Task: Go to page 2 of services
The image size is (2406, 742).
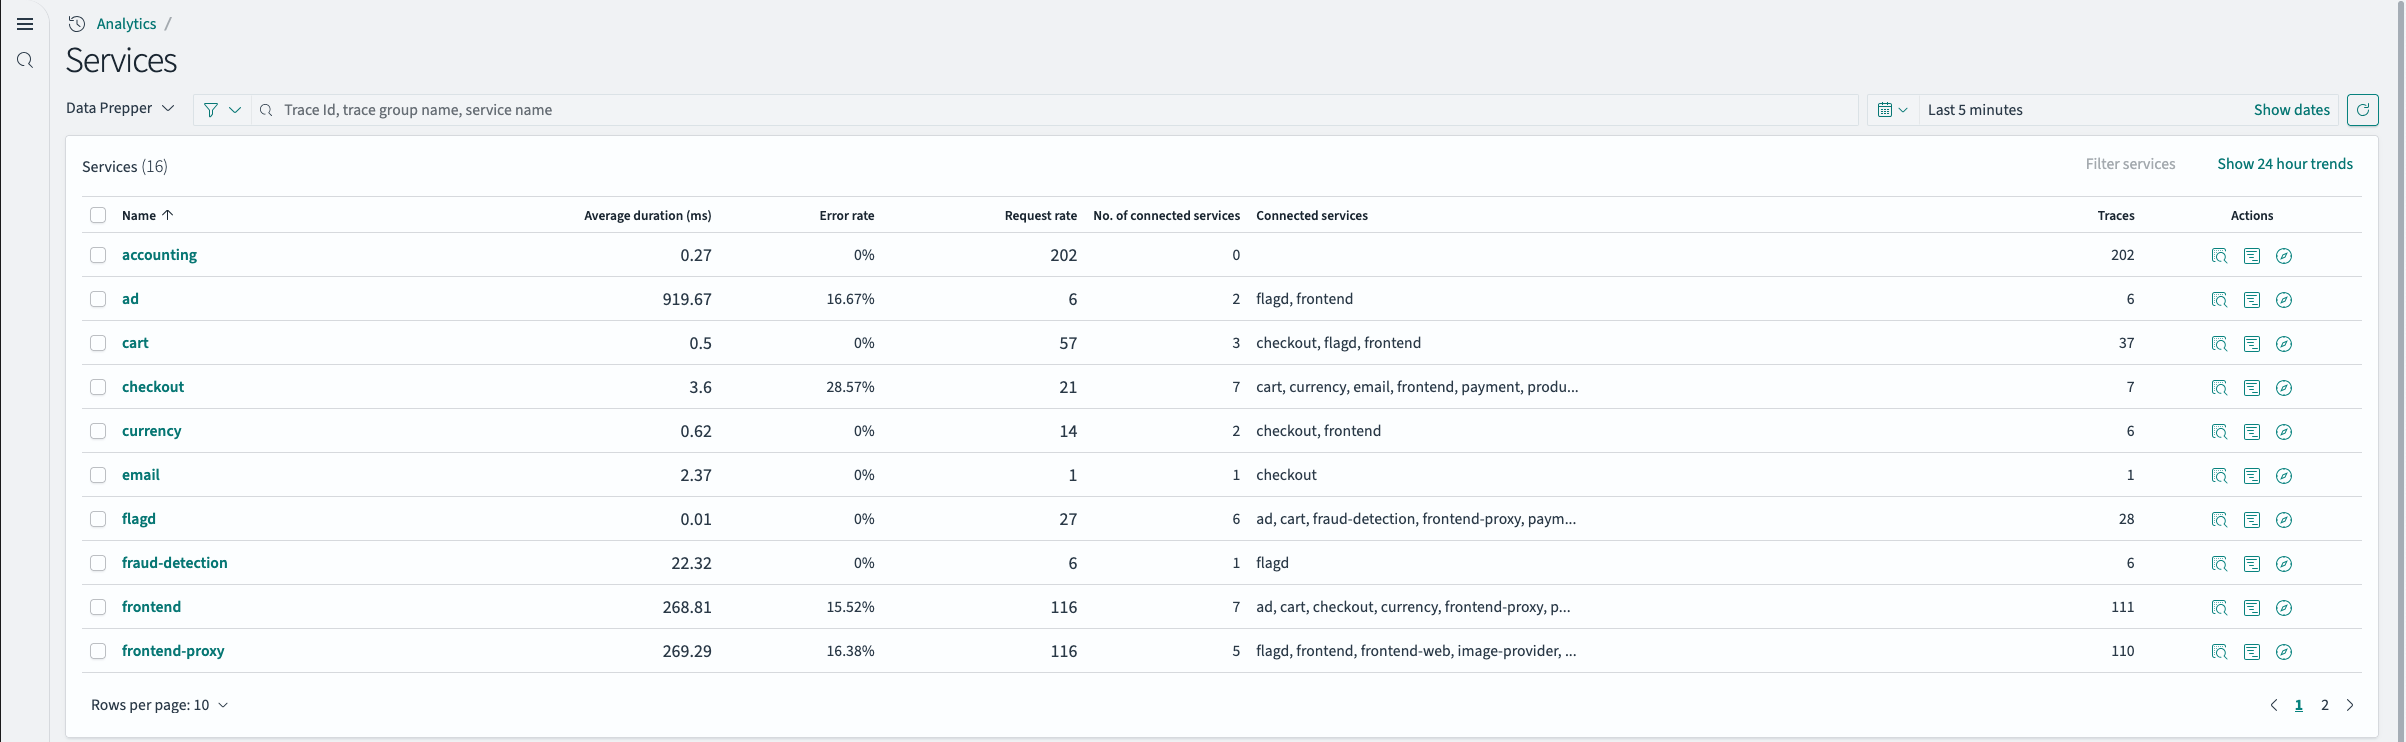Action: (x=2324, y=705)
